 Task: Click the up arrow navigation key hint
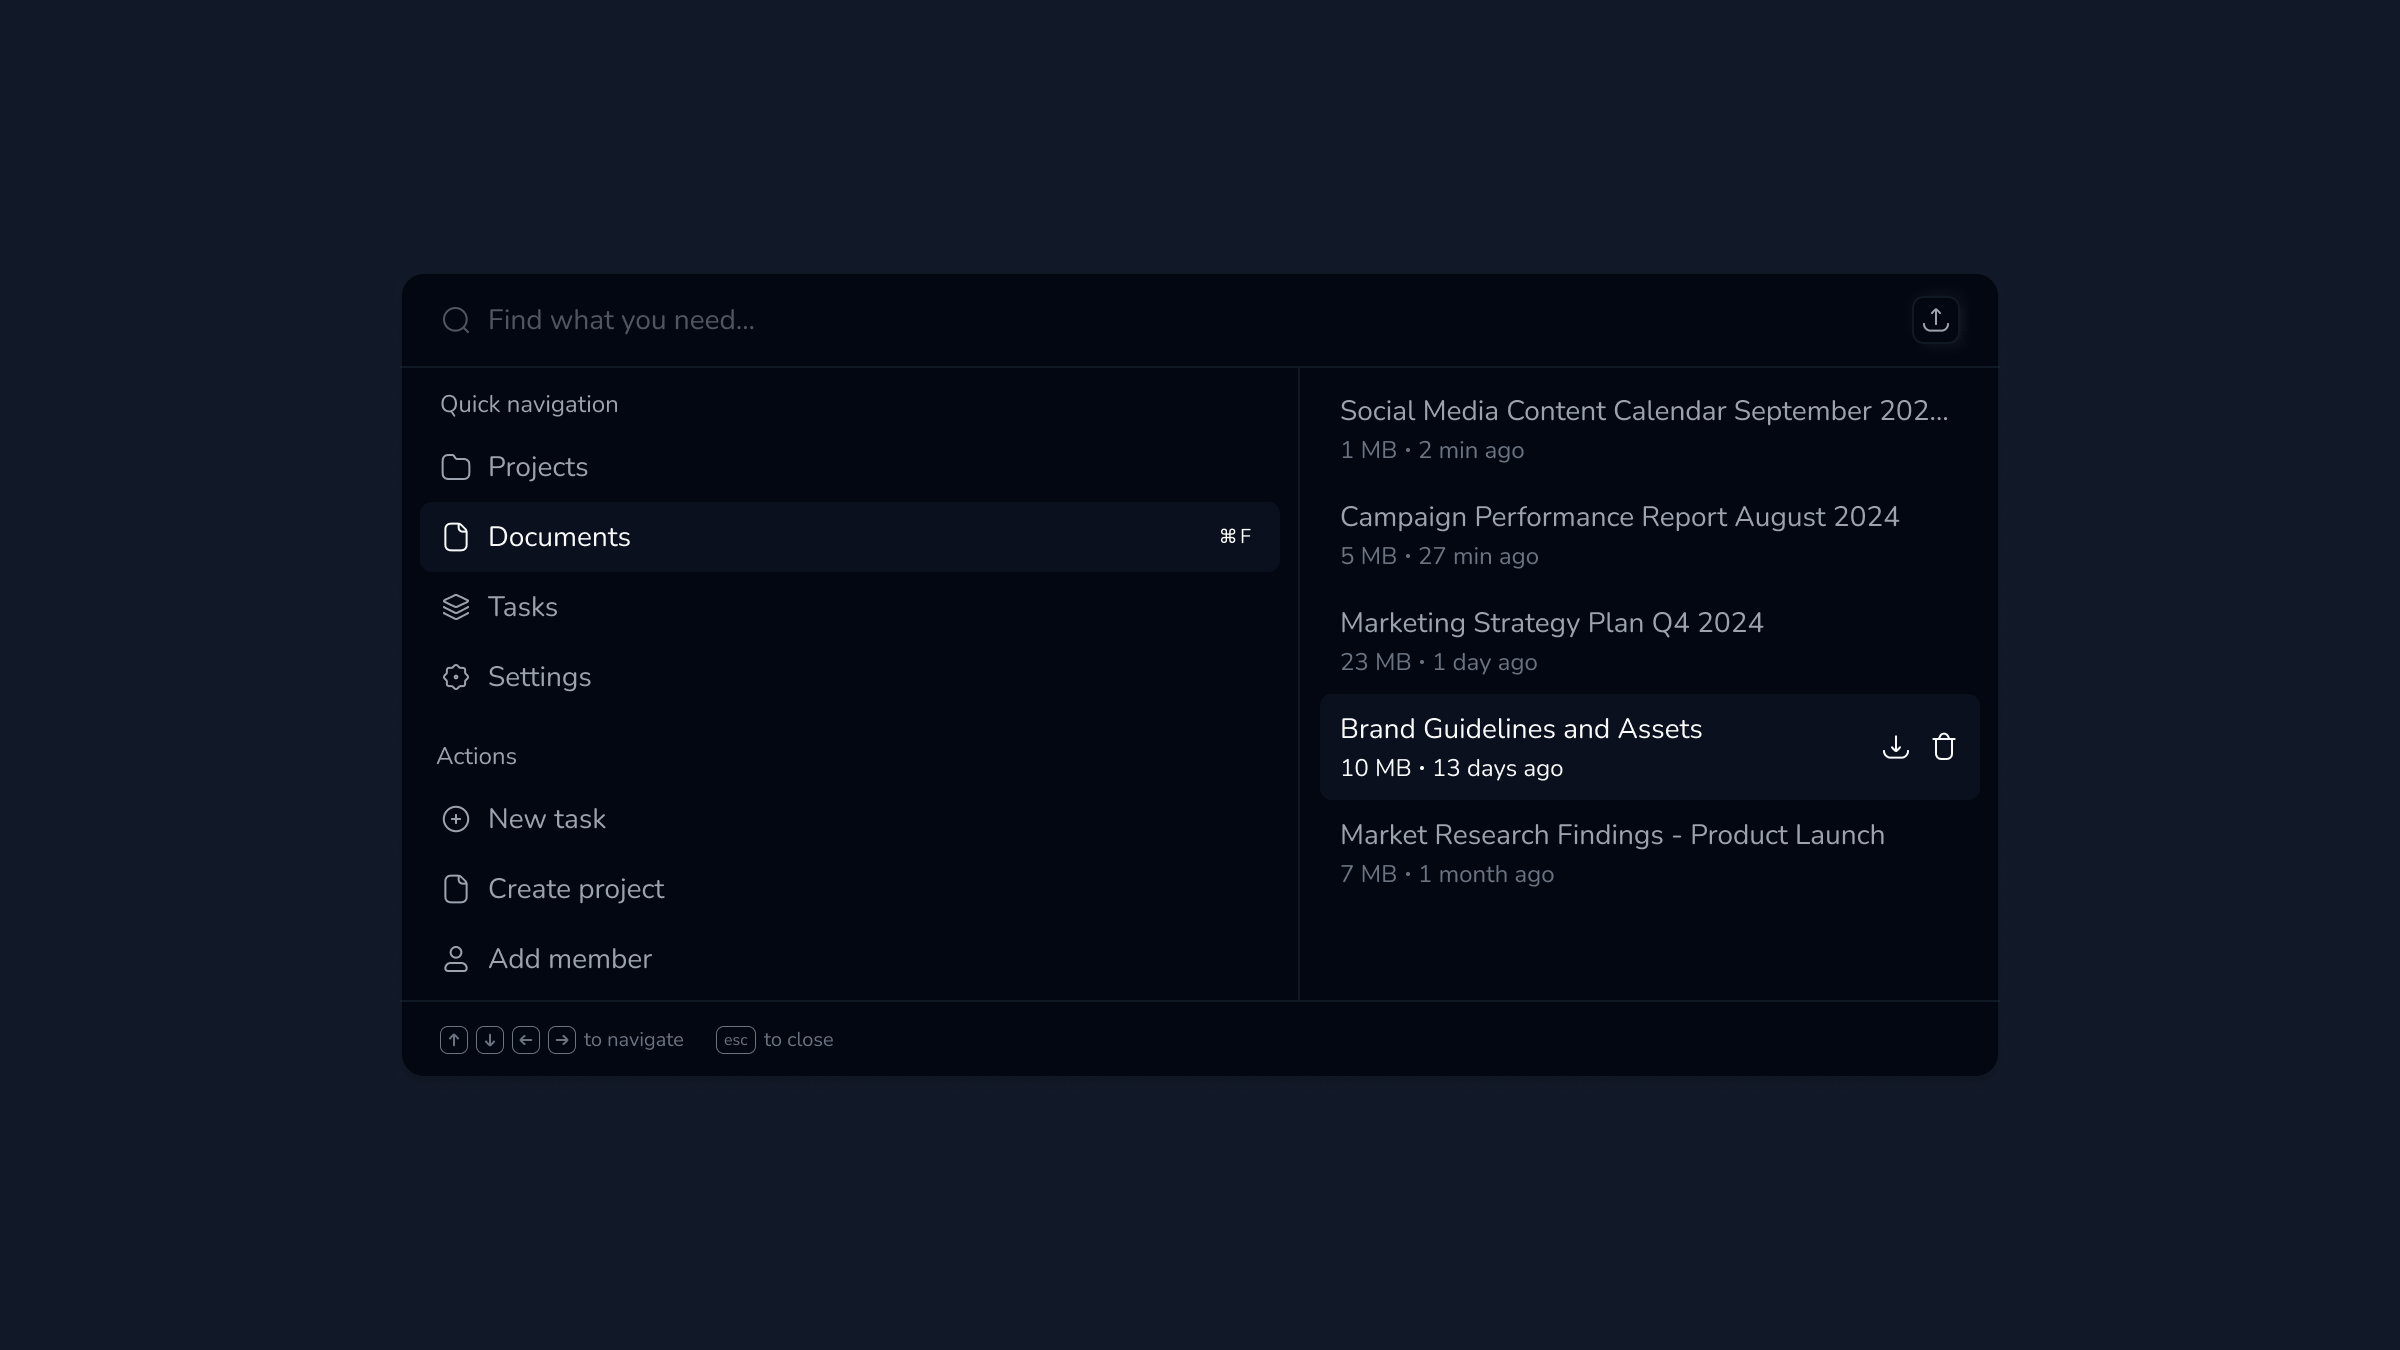tap(453, 1040)
